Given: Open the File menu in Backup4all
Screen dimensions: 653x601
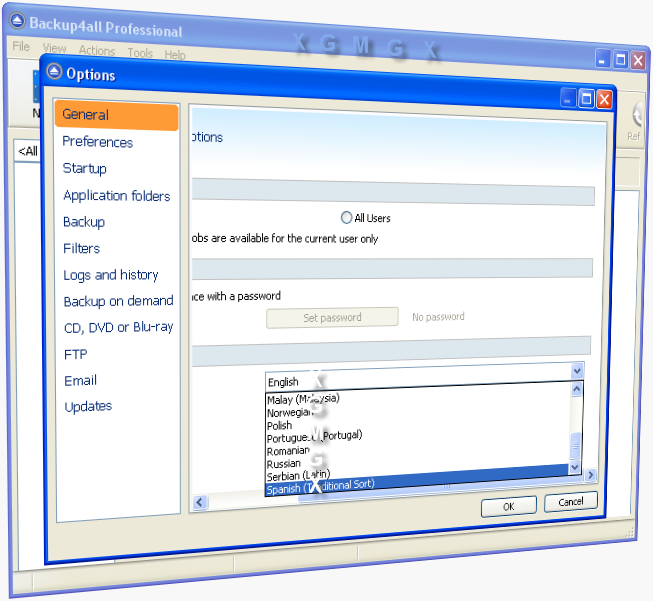Looking at the screenshot, I should pos(21,46).
